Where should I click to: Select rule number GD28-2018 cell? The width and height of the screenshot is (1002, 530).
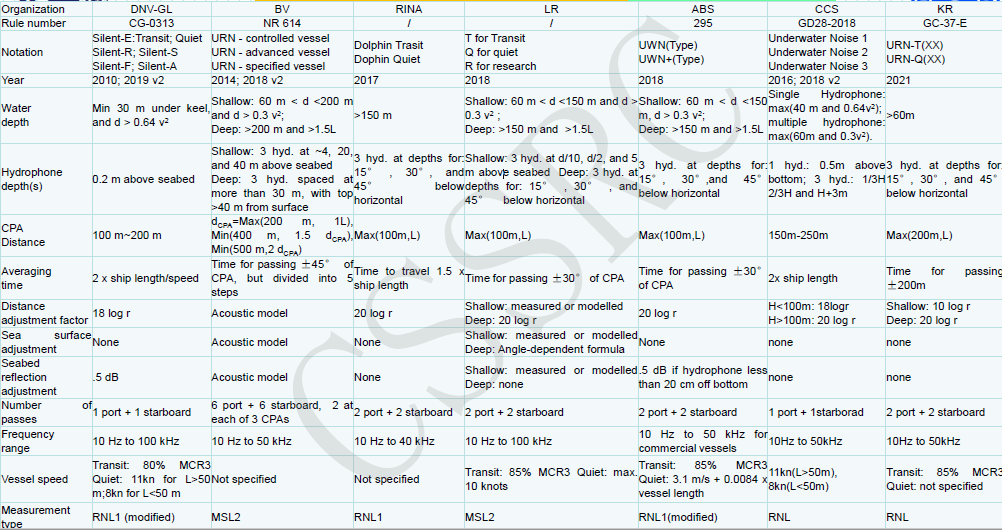click(826, 24)
